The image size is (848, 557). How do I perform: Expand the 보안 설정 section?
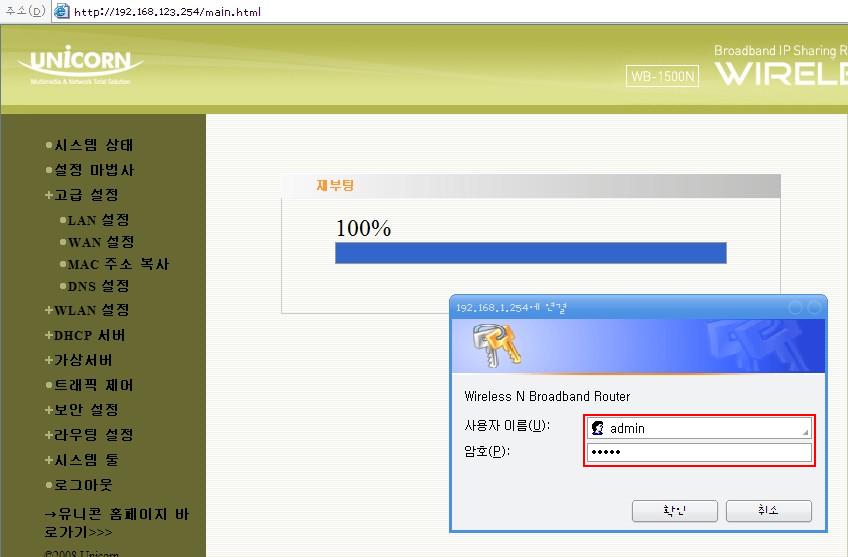[82, 410]
